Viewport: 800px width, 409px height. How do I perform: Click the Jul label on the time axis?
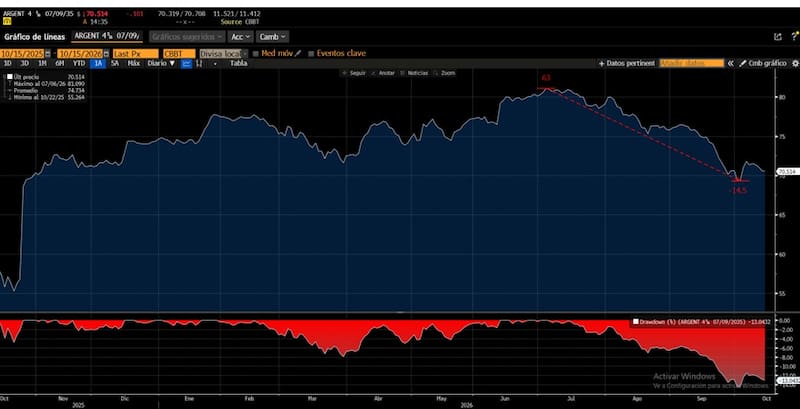[571, 398]
